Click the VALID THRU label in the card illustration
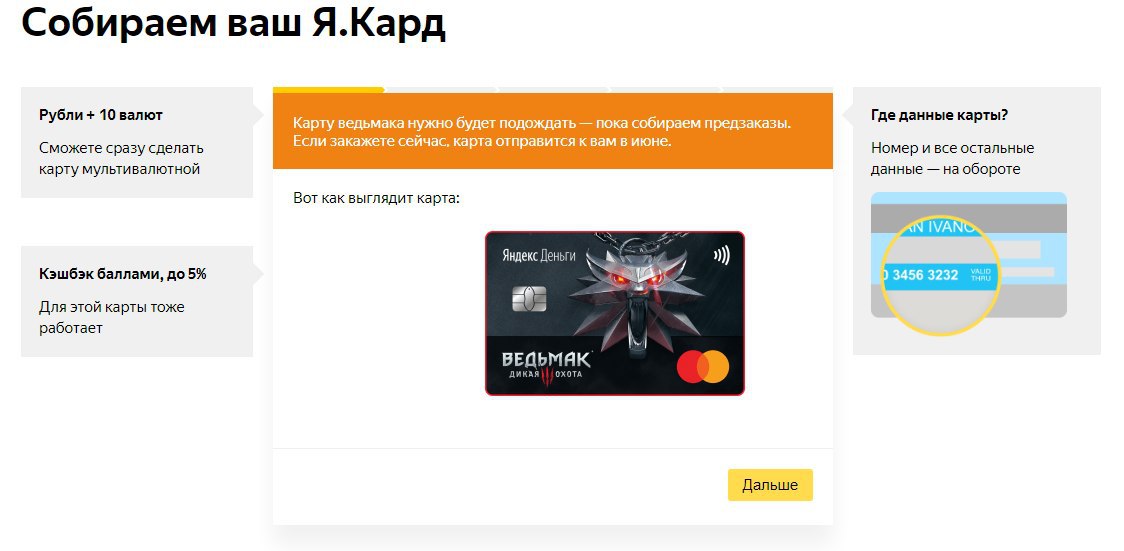 (x=980, y=274)
